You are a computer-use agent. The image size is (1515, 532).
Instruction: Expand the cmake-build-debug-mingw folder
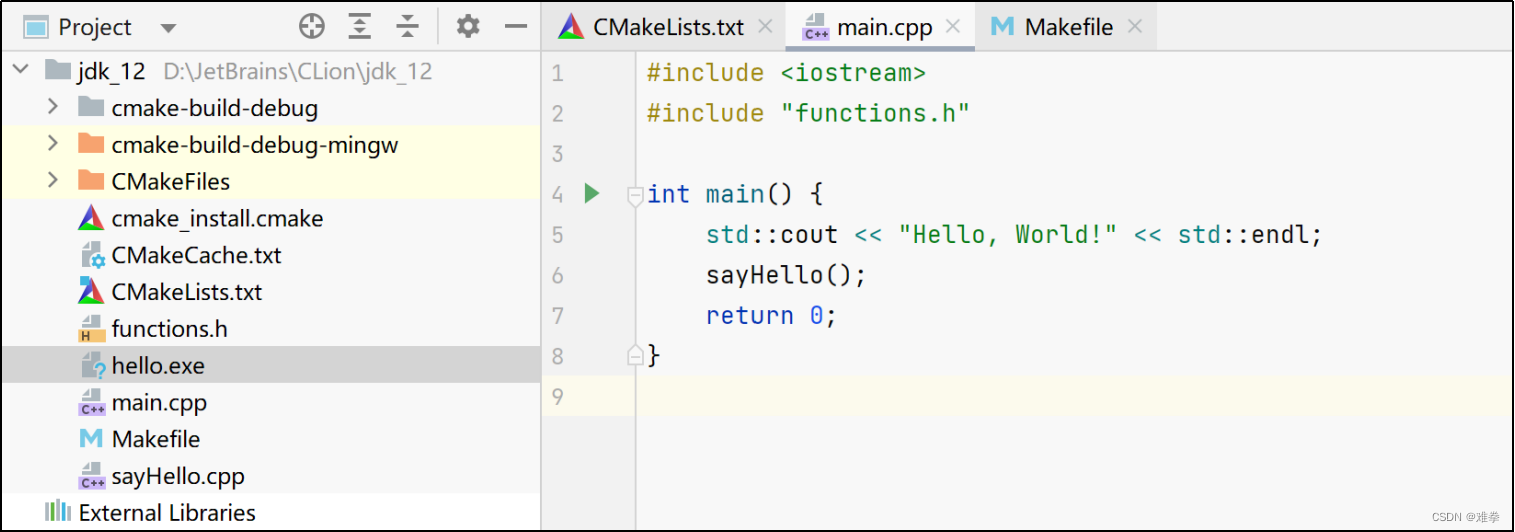pos(53,144)
